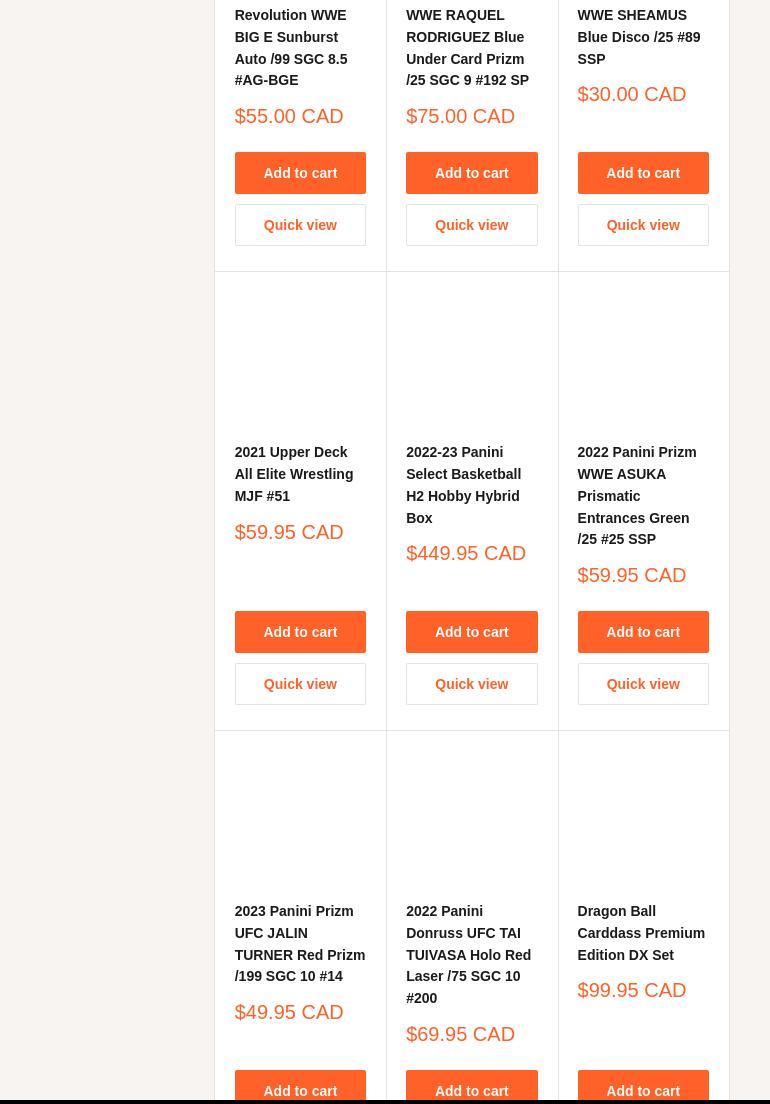Add BIG E Sunburst Auto card to cart
Image resolution: width=770 pixels, height=1104 pixels.
click(x=300, y=173)
